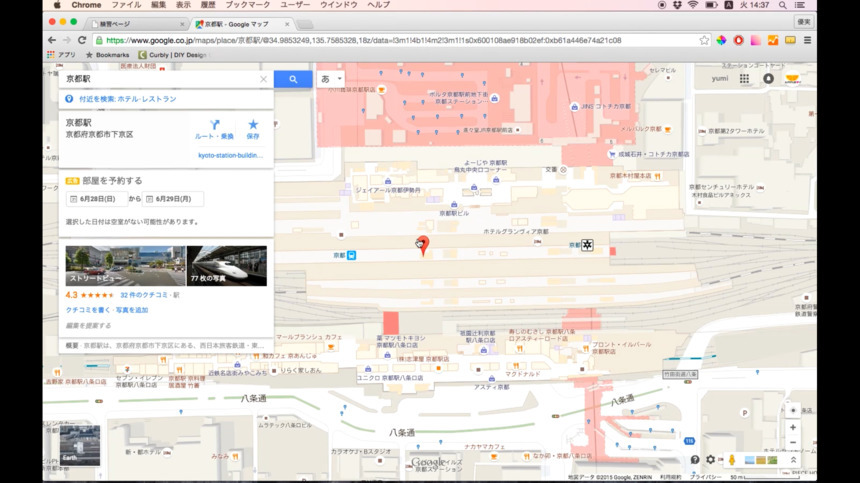Screen dimensions: 860x483
Task: Open nearby search 付近を検索 link
Action: tap(128, 99)
